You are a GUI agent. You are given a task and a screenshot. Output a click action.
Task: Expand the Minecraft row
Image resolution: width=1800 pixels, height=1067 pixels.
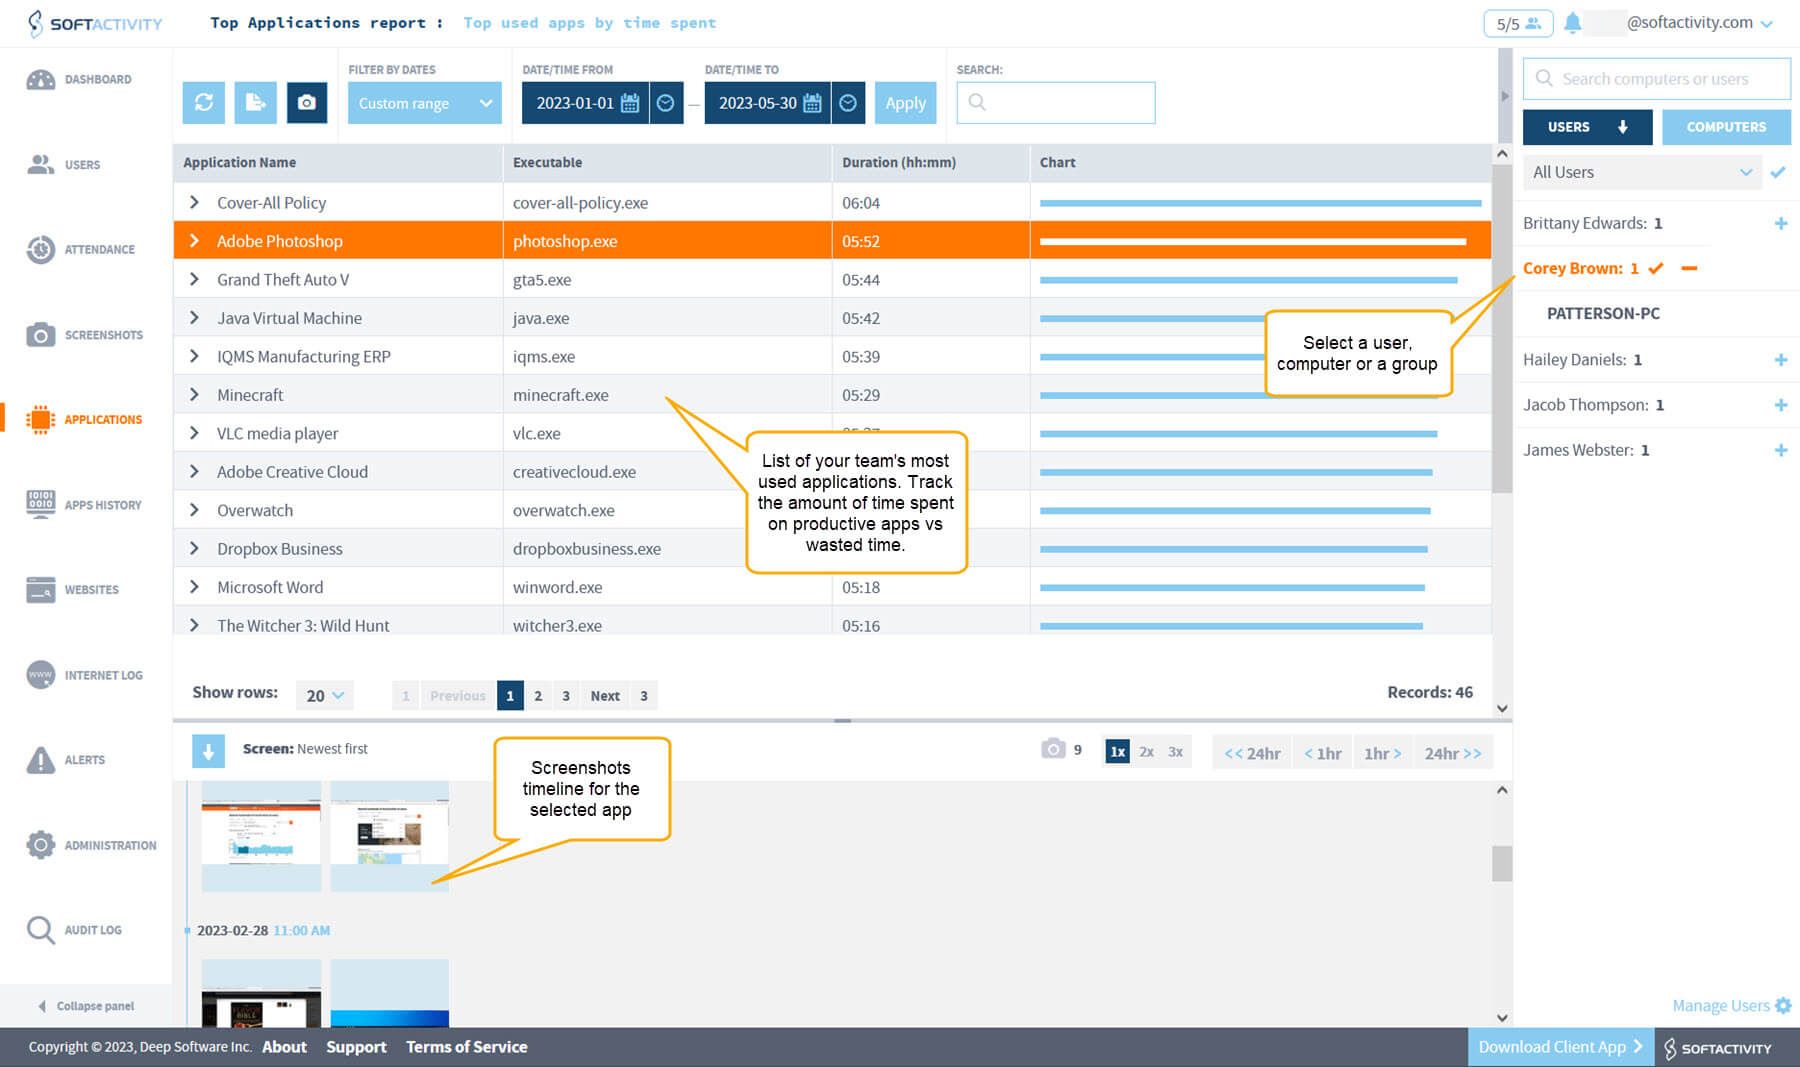pyautogui.click(x=194, y=395)
